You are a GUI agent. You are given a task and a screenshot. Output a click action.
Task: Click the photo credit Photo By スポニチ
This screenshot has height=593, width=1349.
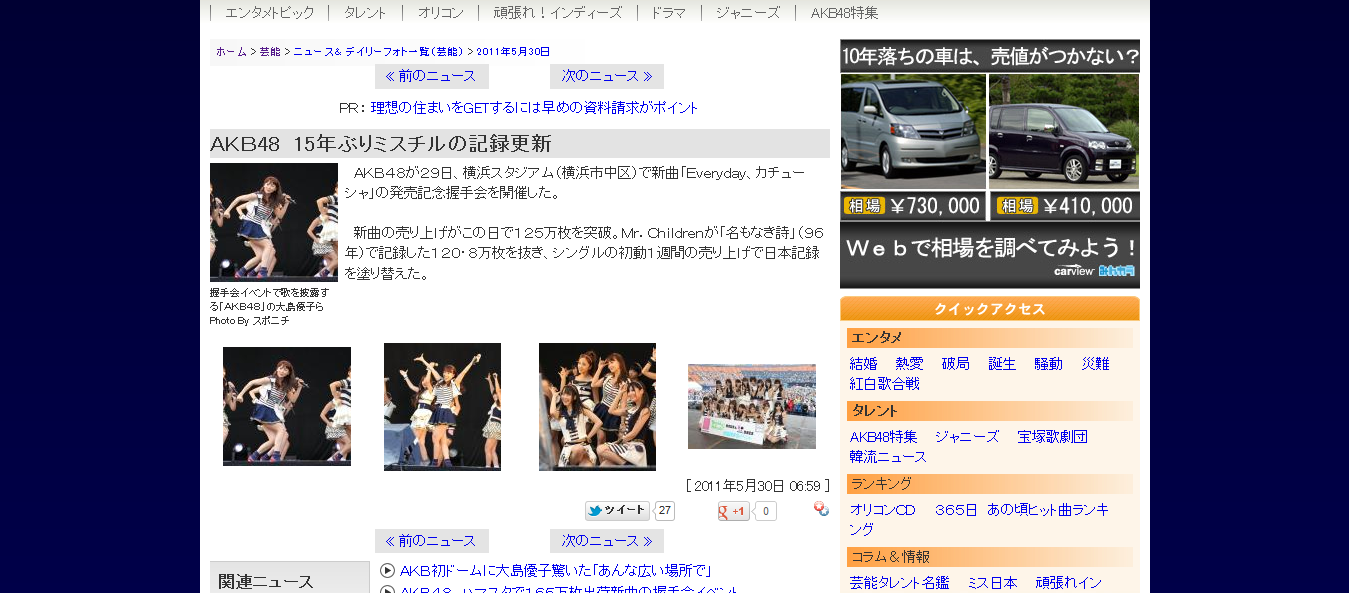[251, 321]
